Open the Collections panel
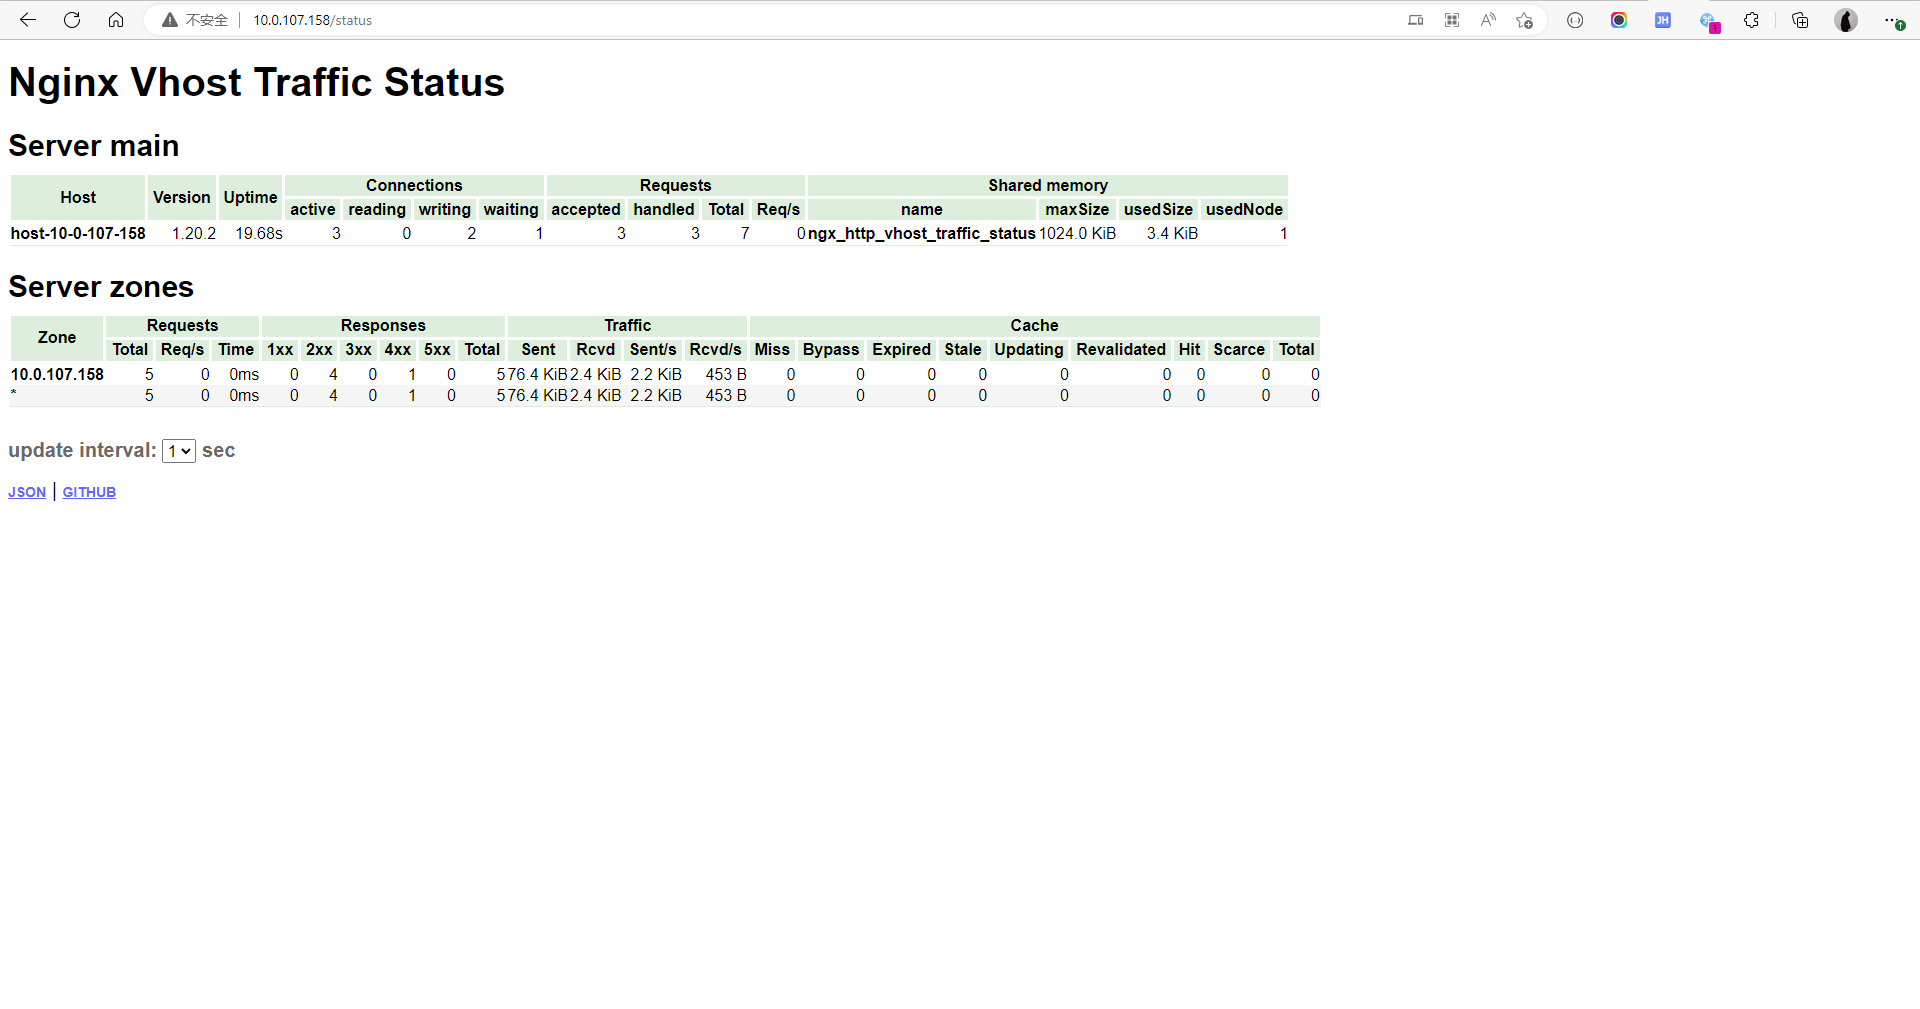The height and width of the screenshot is (1009, 1920). point(1800,20)
